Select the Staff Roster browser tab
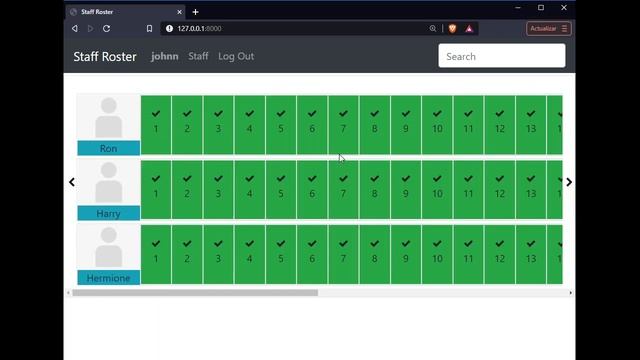Screen dimensions: 640x360 coord(125,12)
